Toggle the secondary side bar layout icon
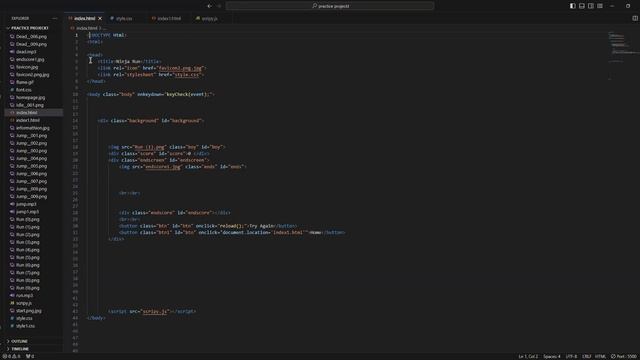 tap(591, 6)
